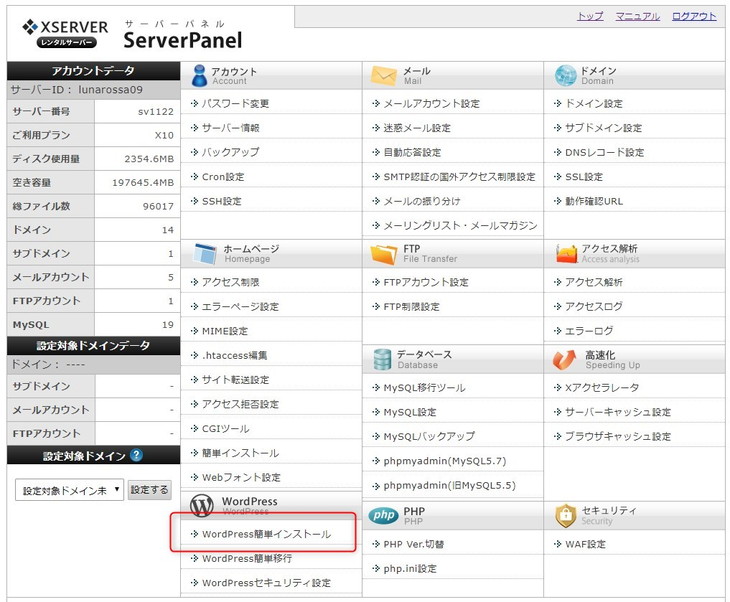This screenshot has height=602, width=730.
Task: Open SSL設定
Action: (x=584, y=176)
